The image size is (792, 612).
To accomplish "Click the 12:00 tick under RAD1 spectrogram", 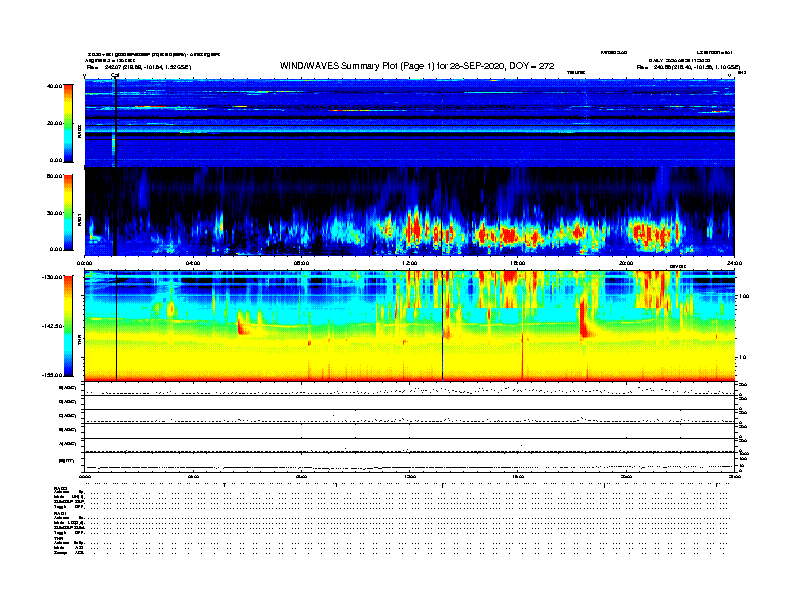I will click(410, 263).
